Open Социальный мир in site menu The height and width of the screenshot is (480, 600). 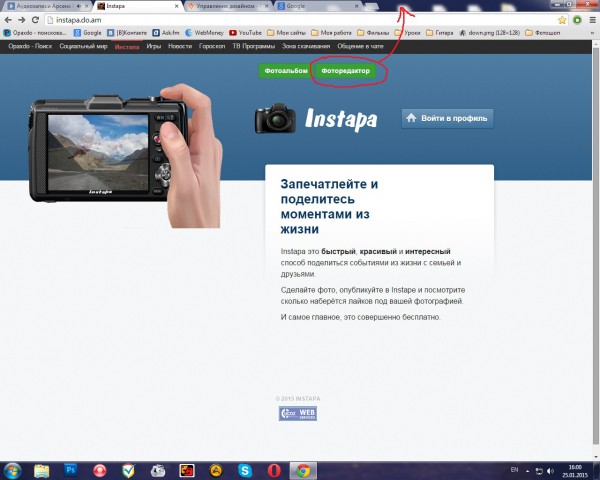pyautogui.click(x=83, y=46)
